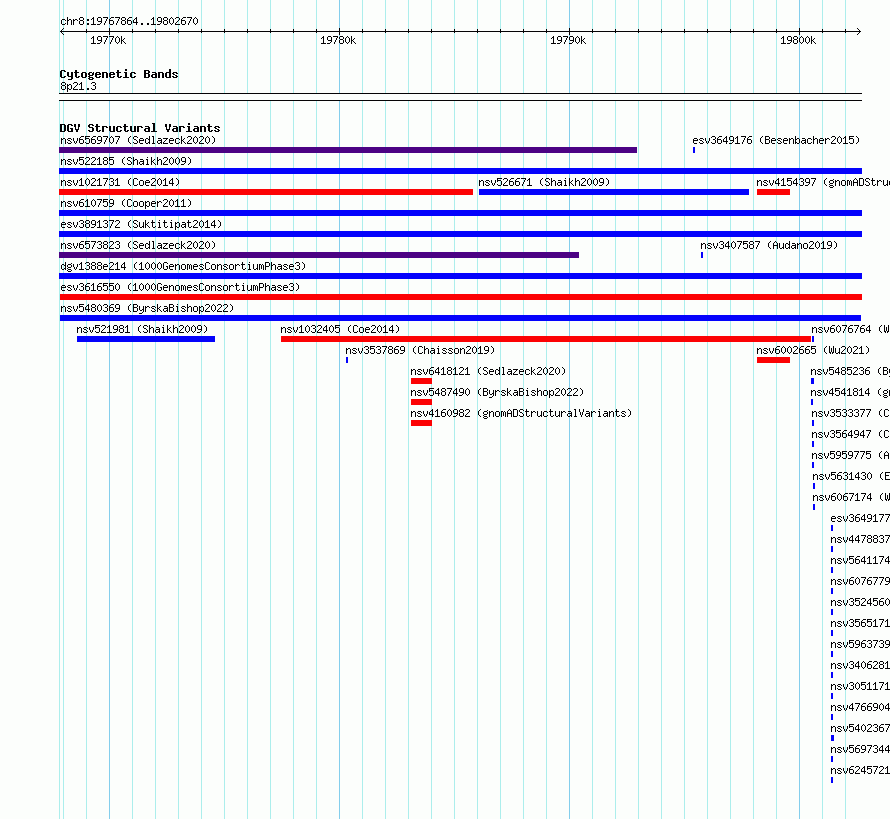This screenshot has height=819, width=890.
Task: Select the red nsv1032405 (Coe2014) bar
Action: pyautogui.click(x=546, y=339)
